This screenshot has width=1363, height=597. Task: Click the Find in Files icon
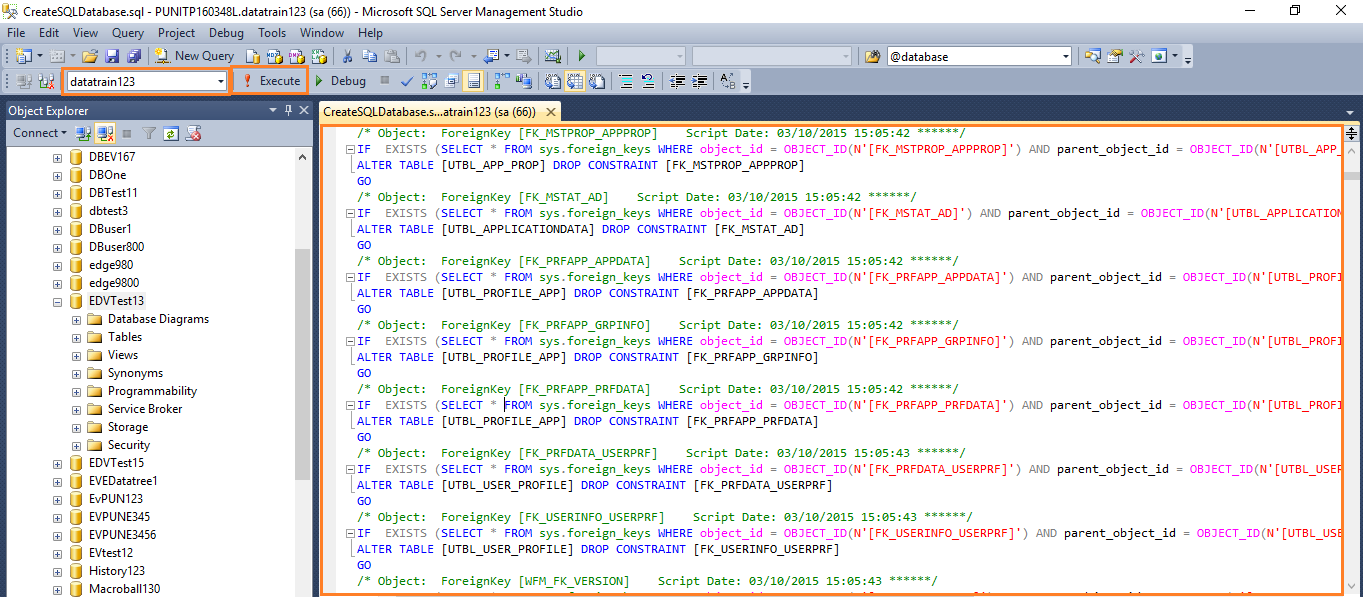(872, 56)
